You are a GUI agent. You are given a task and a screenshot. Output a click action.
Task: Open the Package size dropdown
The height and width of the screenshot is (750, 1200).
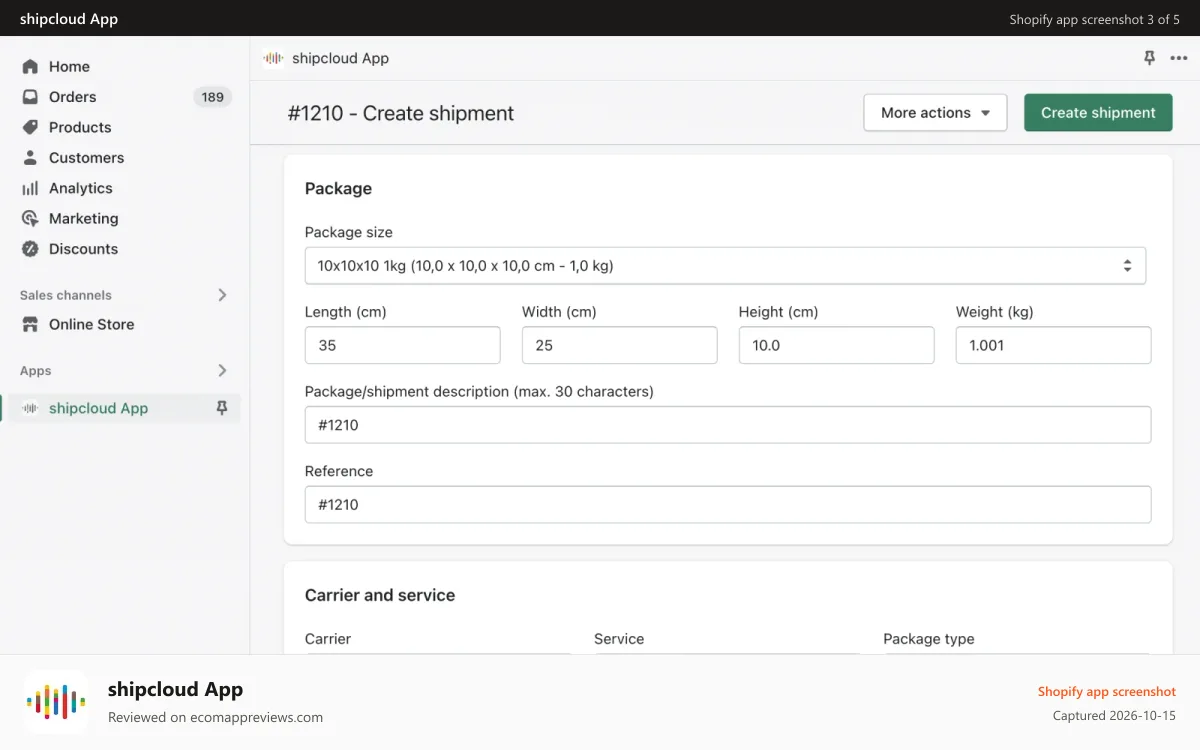[x=725, y=266]
